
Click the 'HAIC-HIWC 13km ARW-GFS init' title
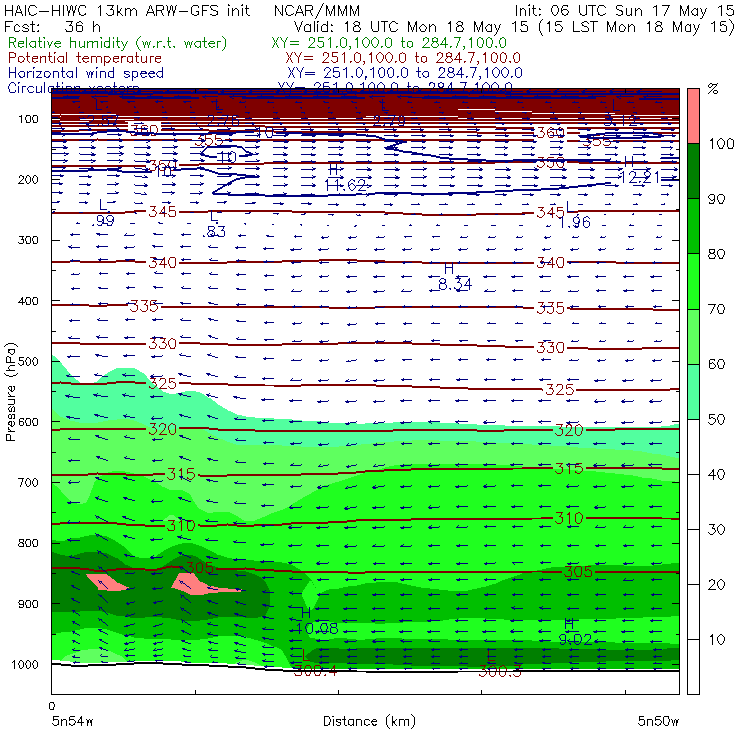[x=126, y=10]
